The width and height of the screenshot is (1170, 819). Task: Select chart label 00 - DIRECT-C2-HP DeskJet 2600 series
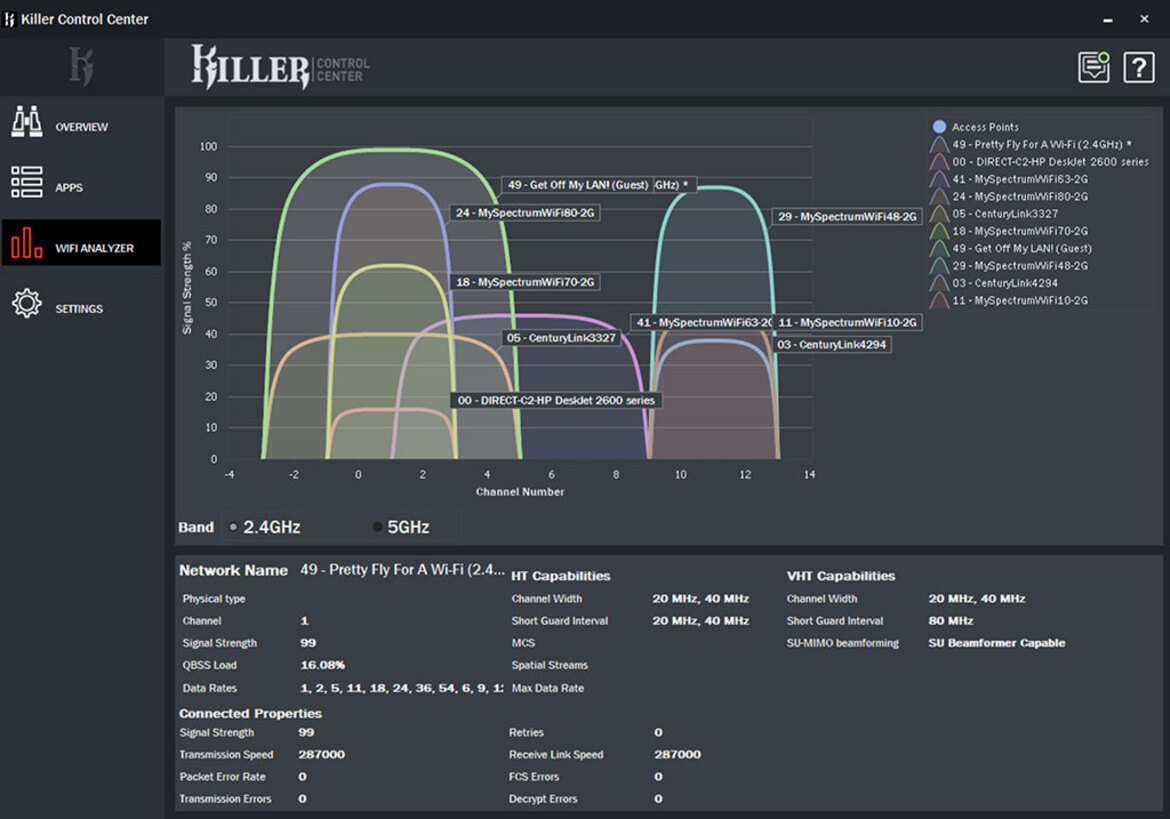(x=556, y=401)
